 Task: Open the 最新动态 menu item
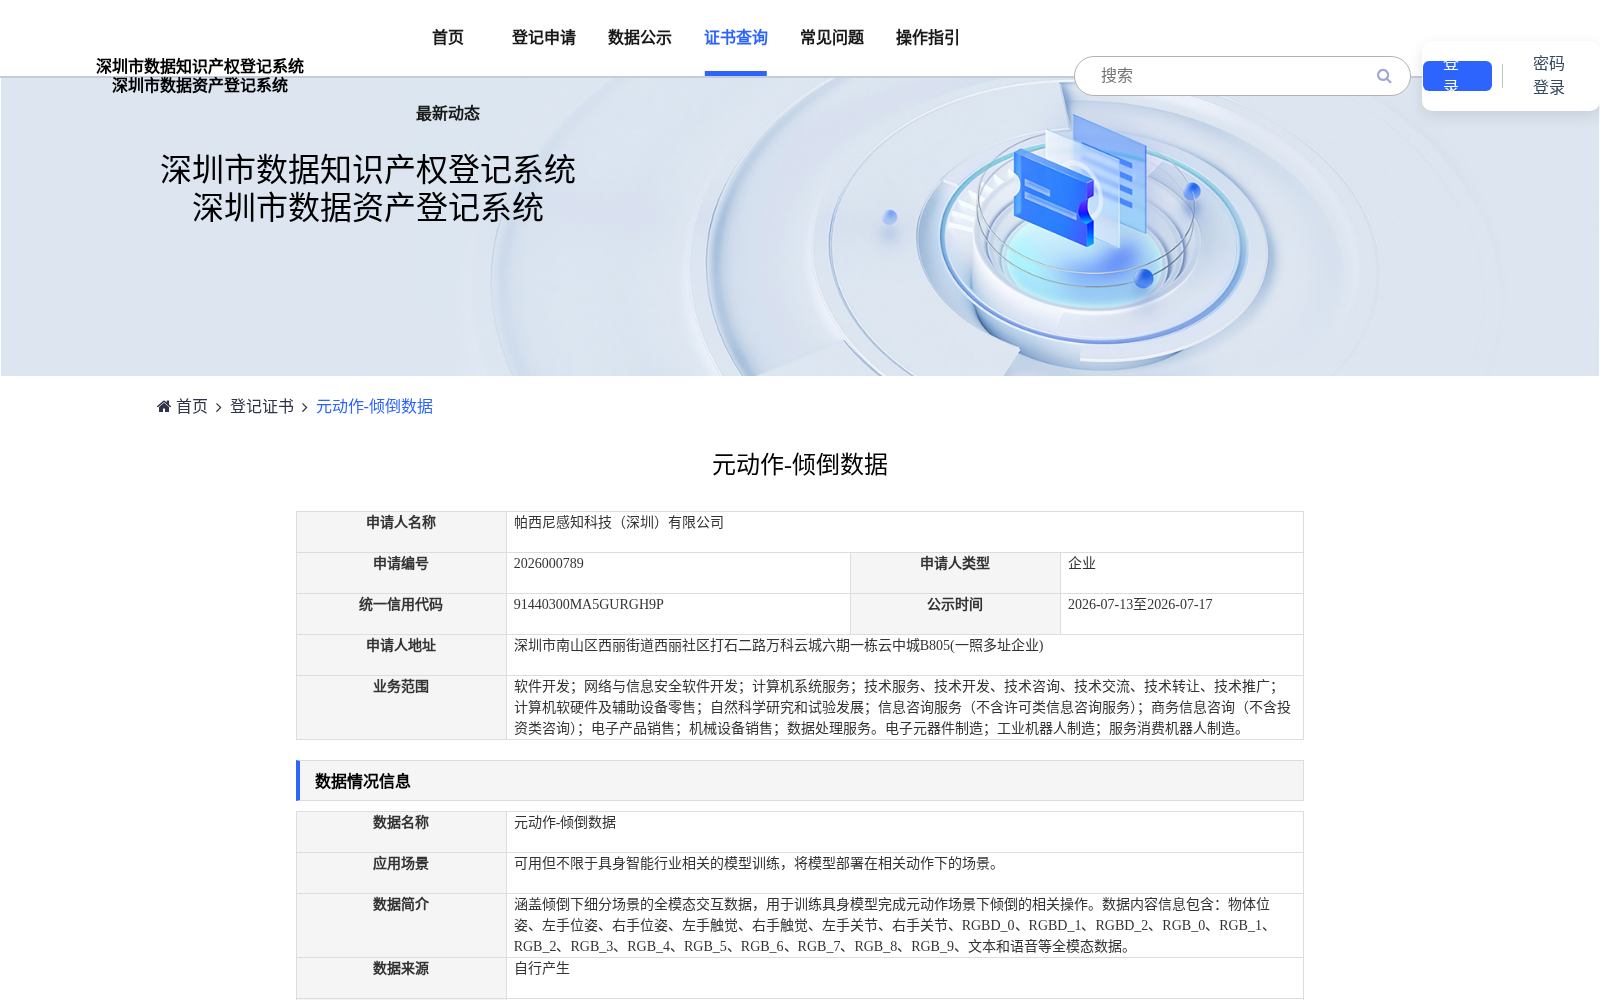tap(448, 114)
